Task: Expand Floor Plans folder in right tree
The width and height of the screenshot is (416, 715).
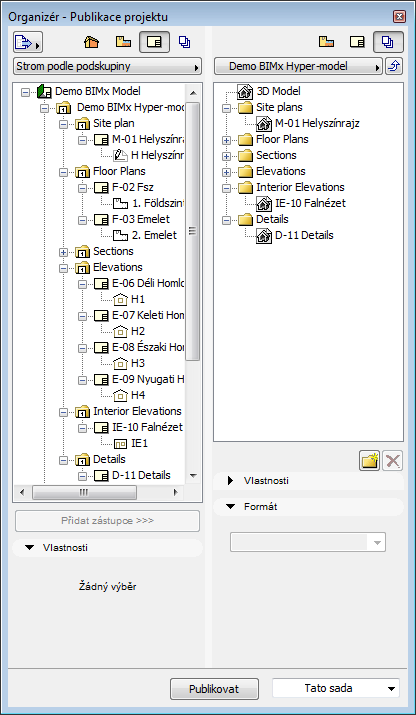Action: click(226, 140)
